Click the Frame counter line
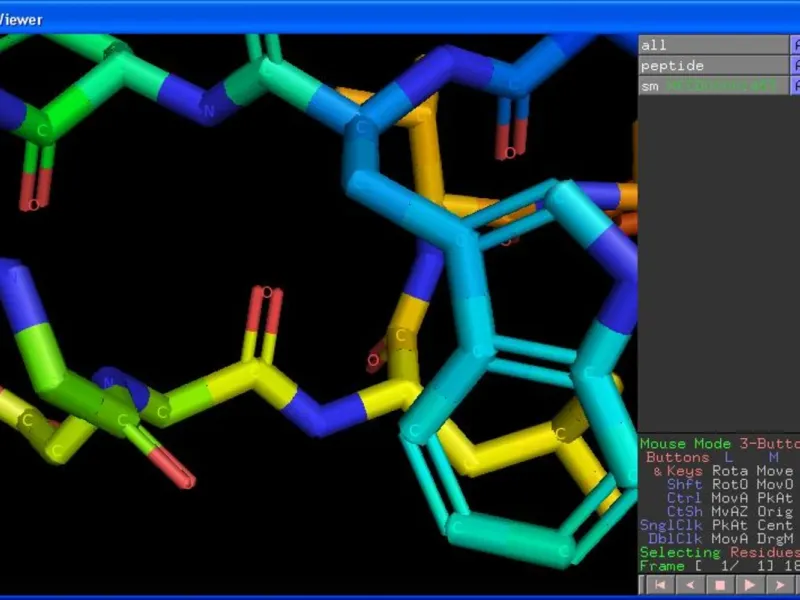Image resolution: width=800 pixels, height=600 pixels. (x=720, y=566)
